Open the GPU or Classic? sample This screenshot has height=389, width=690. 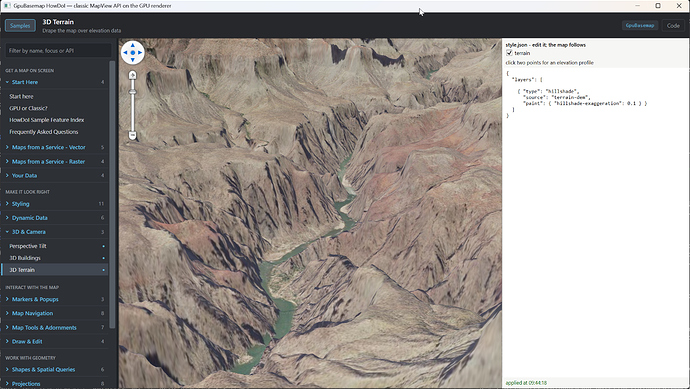coord(55,108)
